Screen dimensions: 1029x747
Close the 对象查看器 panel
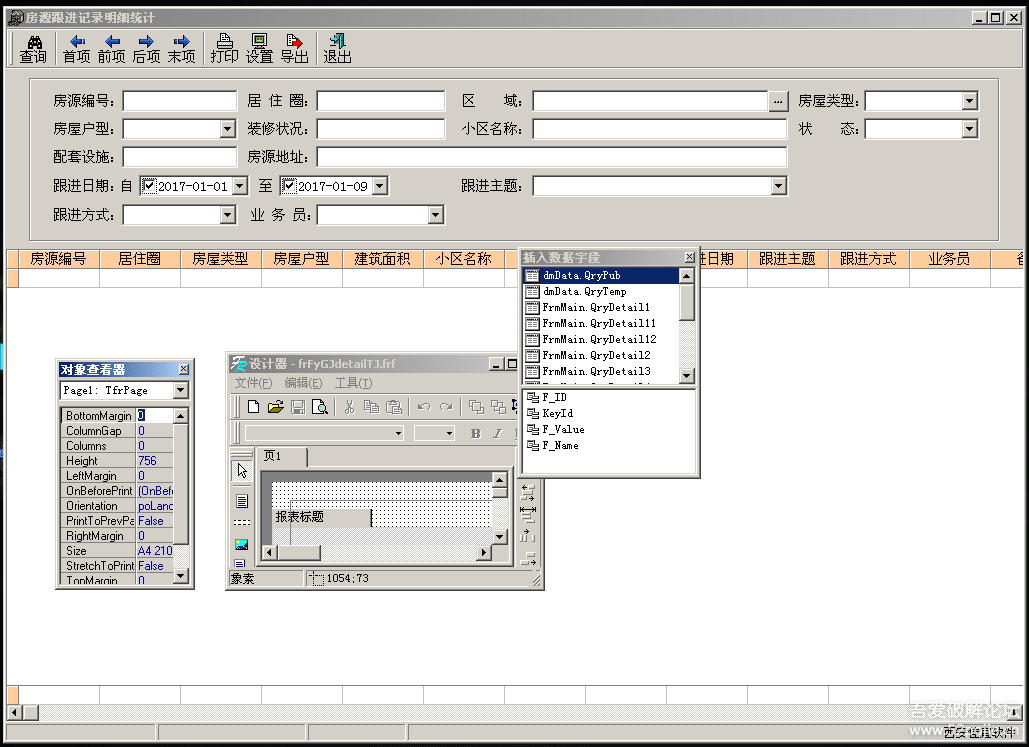tap(184, 370)
